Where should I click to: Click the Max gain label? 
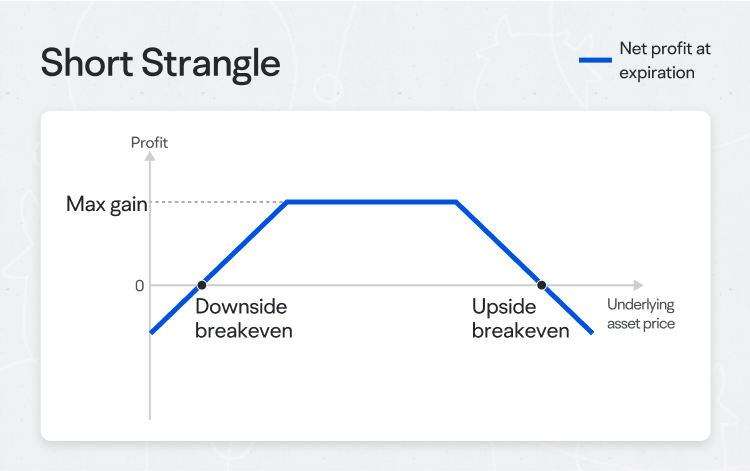pos(107,204)
